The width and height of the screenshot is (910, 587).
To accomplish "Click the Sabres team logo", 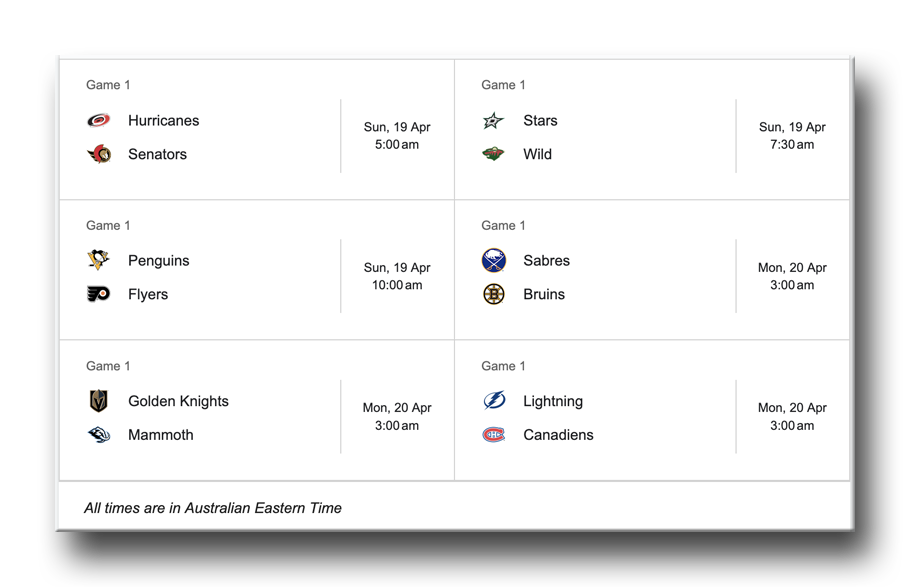I will (494, 261).
